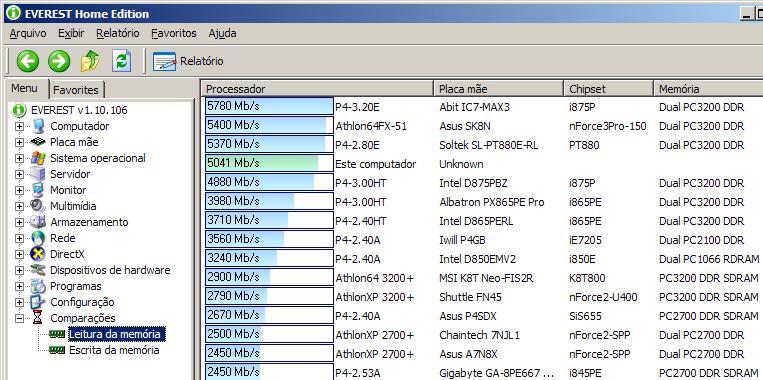763x380 pixels.
Task: Select the Athlon64FX-51 processor entry
Action: tap(371, 126)
